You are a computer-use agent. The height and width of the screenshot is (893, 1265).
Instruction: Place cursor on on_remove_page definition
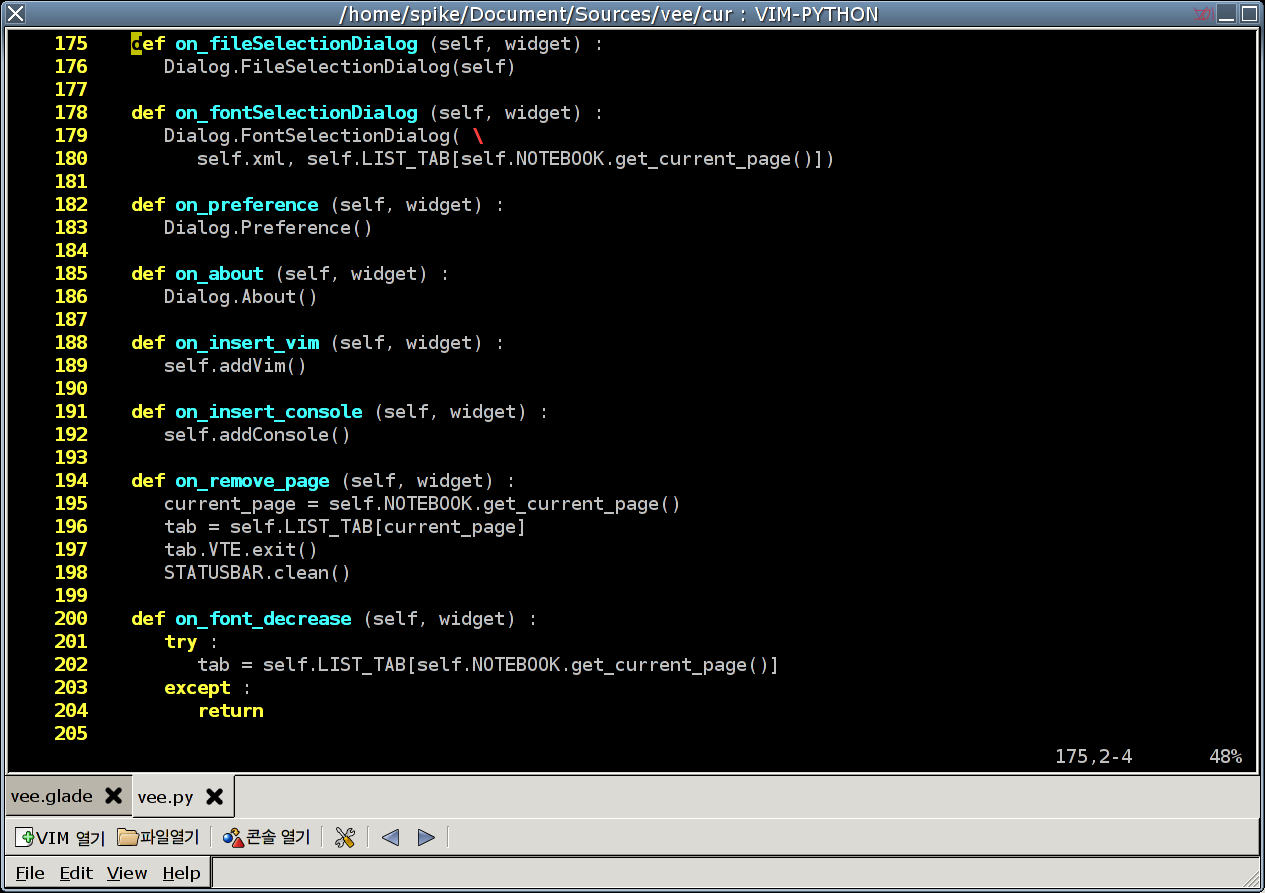[252, 481]
